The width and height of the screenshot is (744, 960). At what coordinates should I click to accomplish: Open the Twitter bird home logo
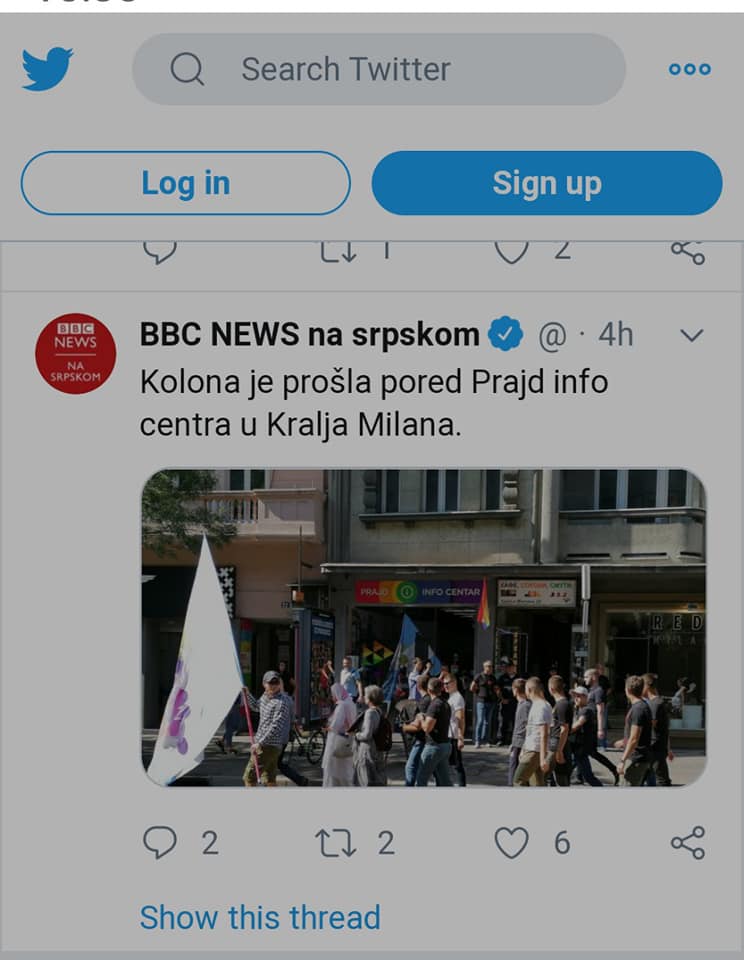coord(48,68)
